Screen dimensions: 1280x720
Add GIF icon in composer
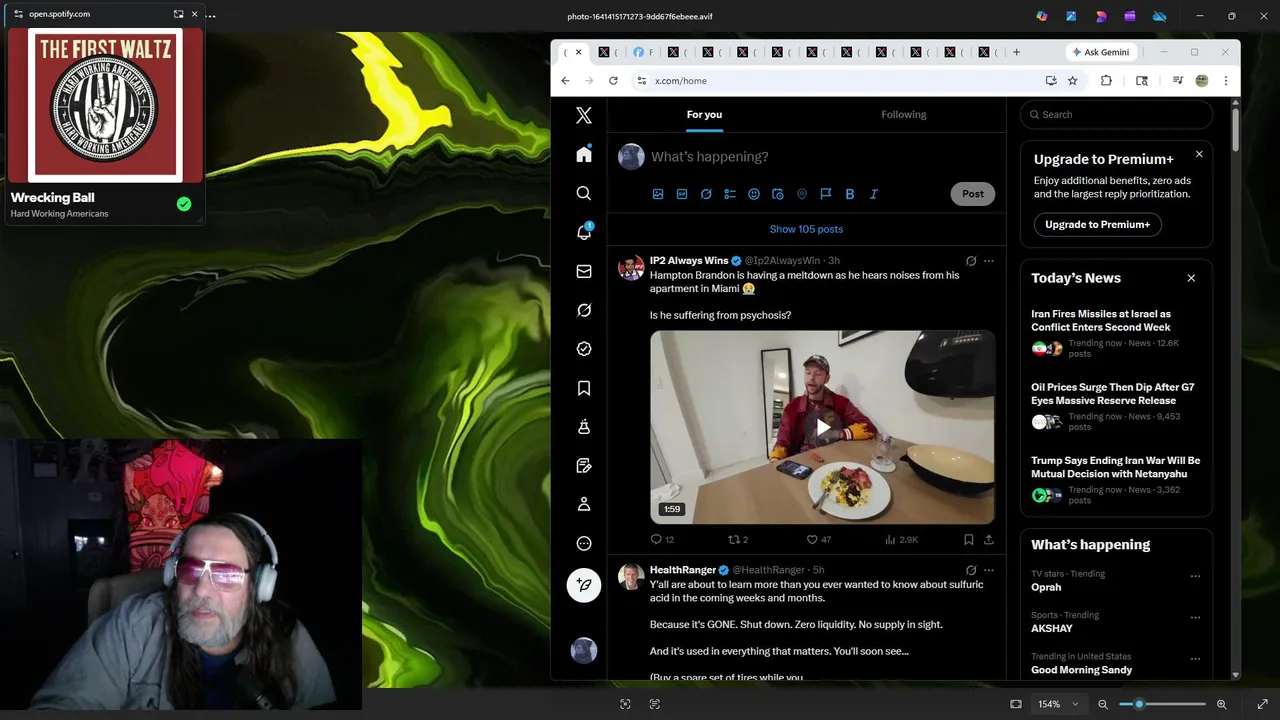coord(682,194)
